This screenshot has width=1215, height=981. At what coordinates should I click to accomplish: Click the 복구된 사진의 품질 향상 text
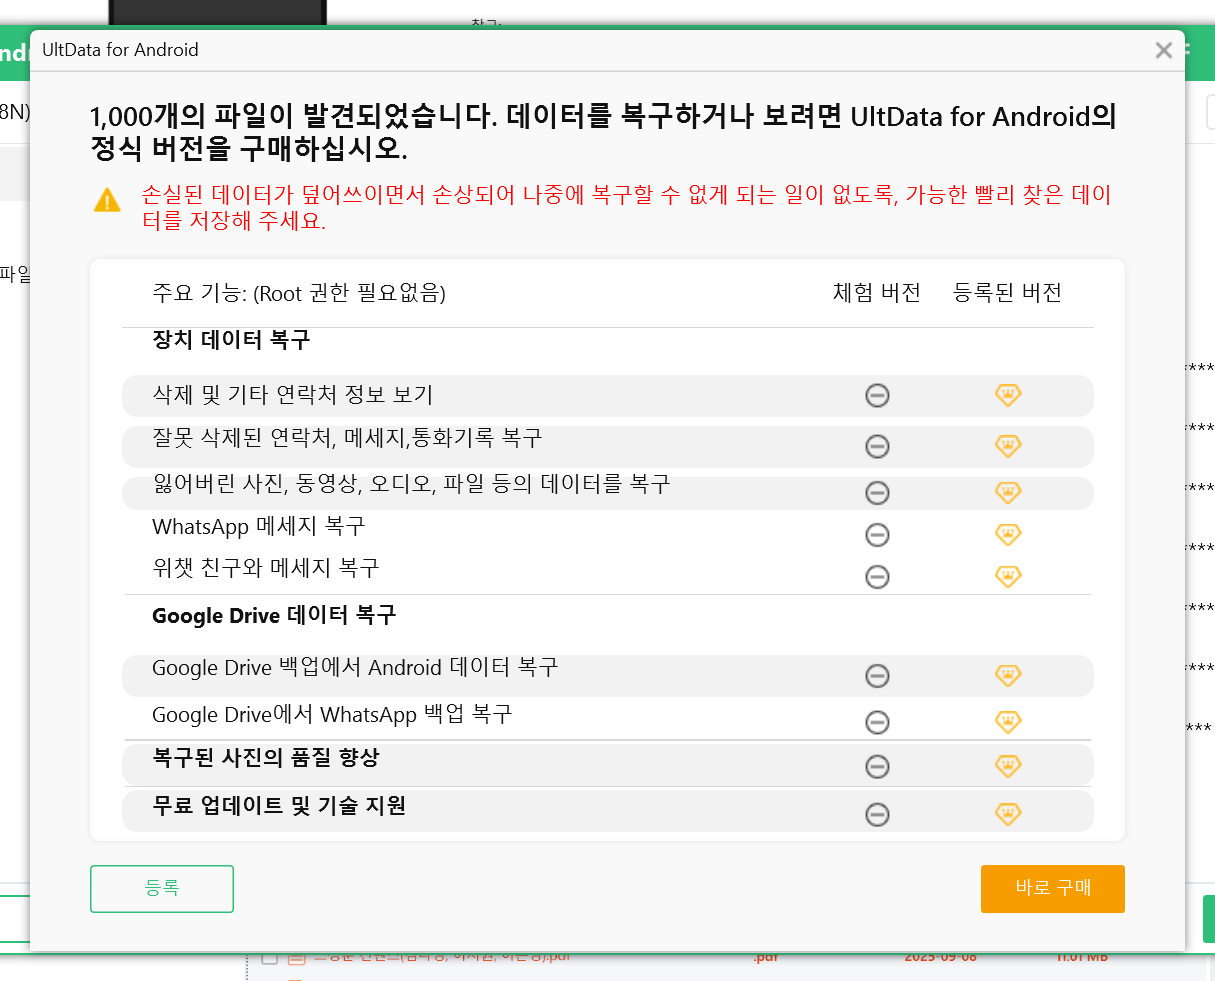(266, 758)
